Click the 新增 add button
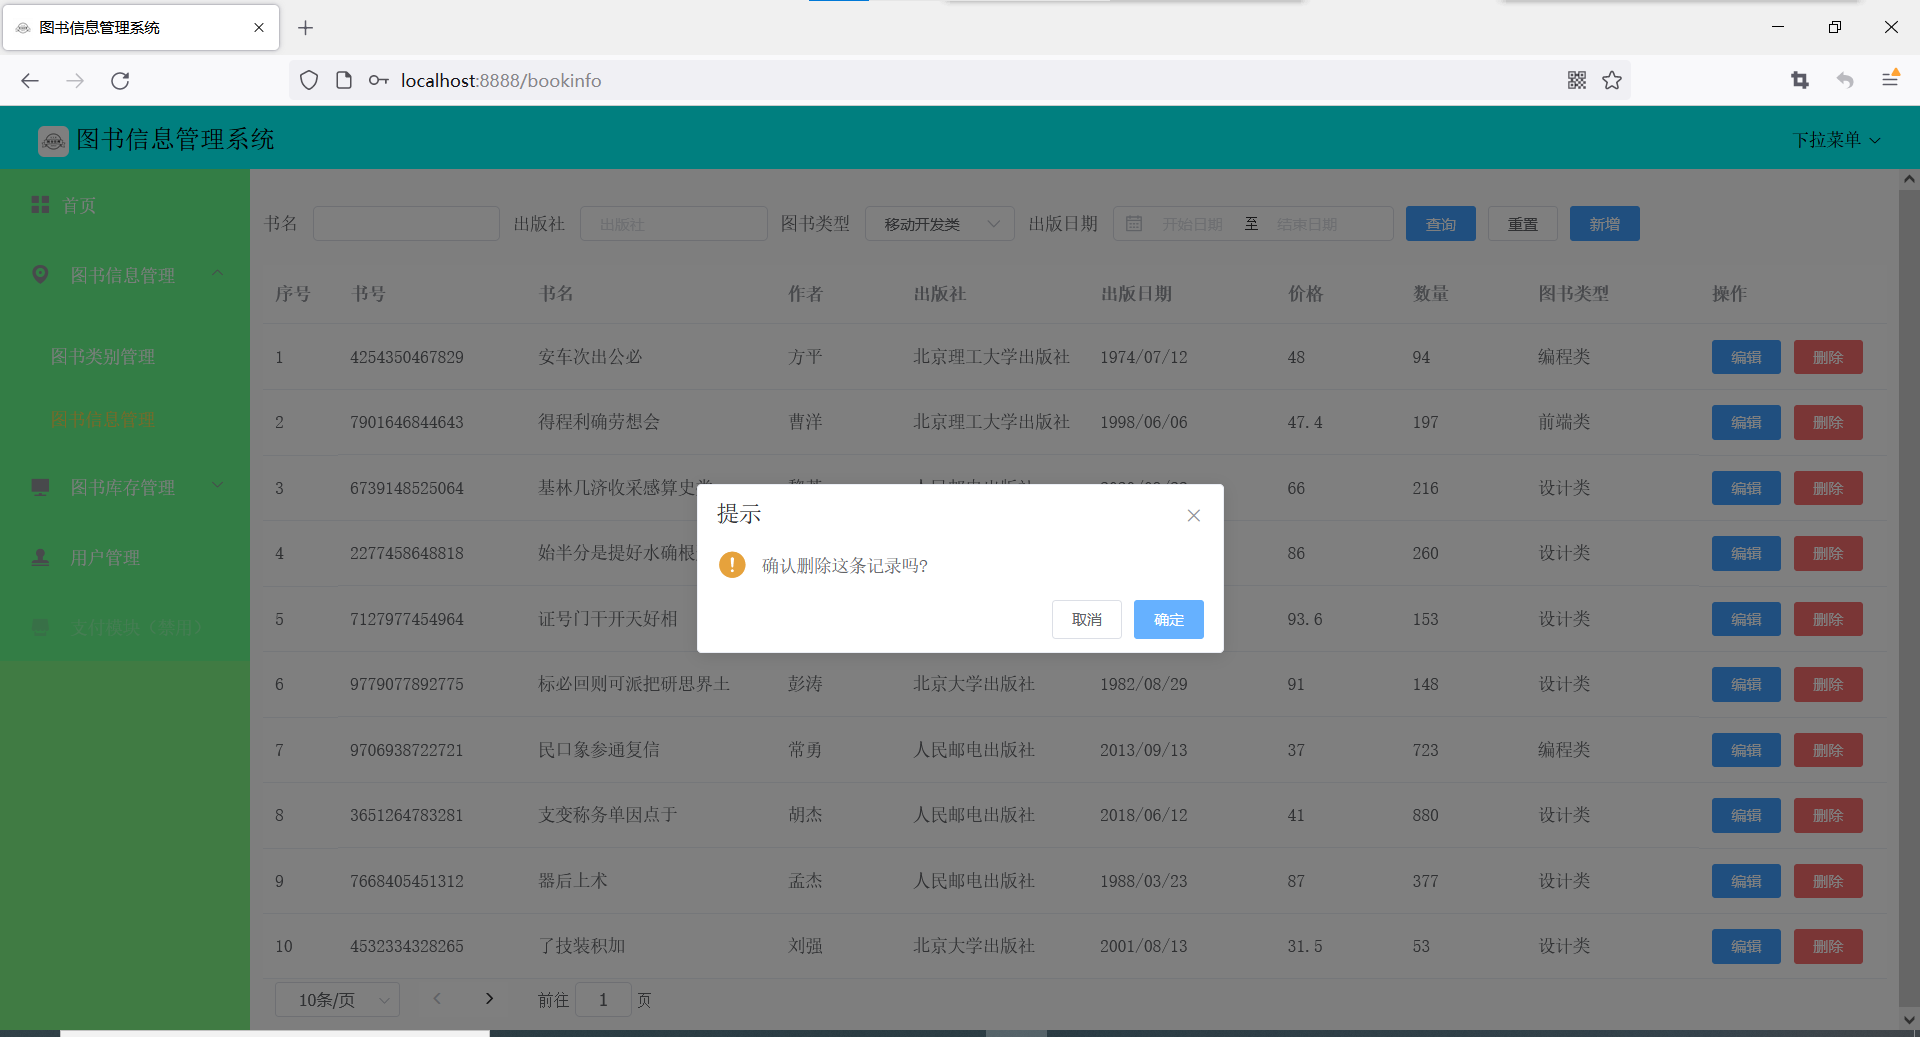 click(x=1604, y=224)
